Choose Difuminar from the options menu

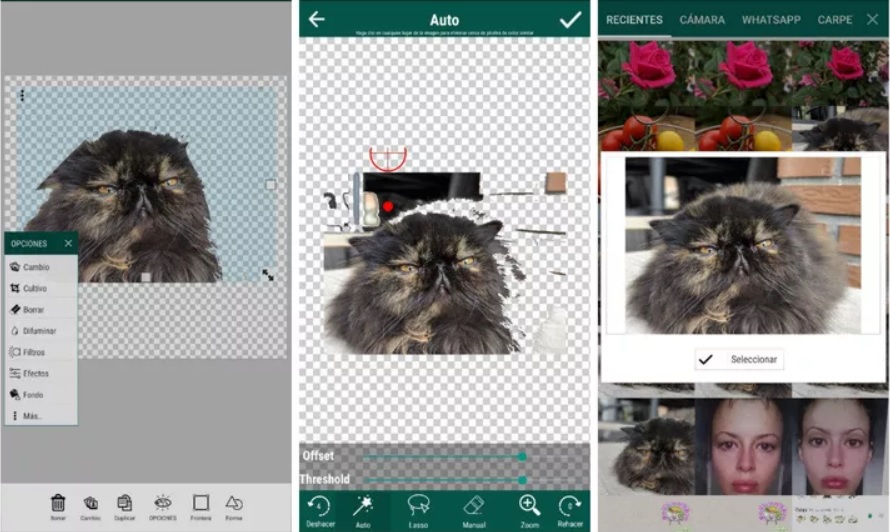39,331
